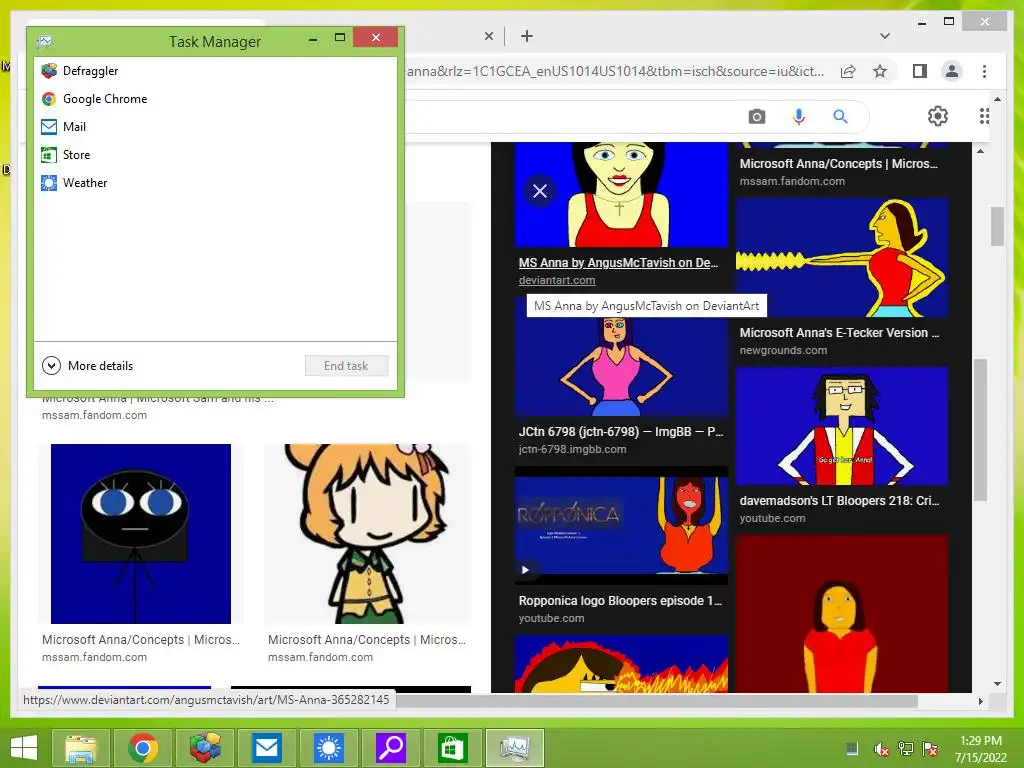Click network tray icon
The width and height of the screenshot is (1024, 768).
pos(906,749)
